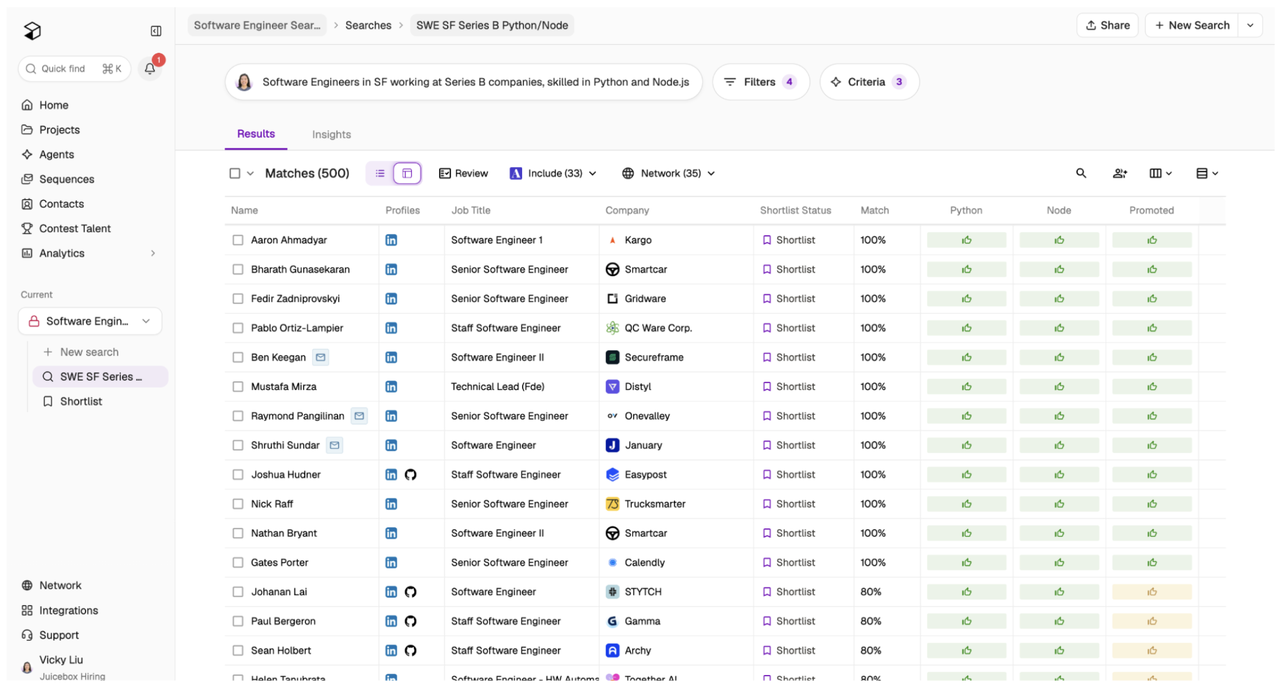Viewport: 1280px width, 692px height.
Task: Check the box for Aaron Ahmadyar
Action: coord(238,240)
